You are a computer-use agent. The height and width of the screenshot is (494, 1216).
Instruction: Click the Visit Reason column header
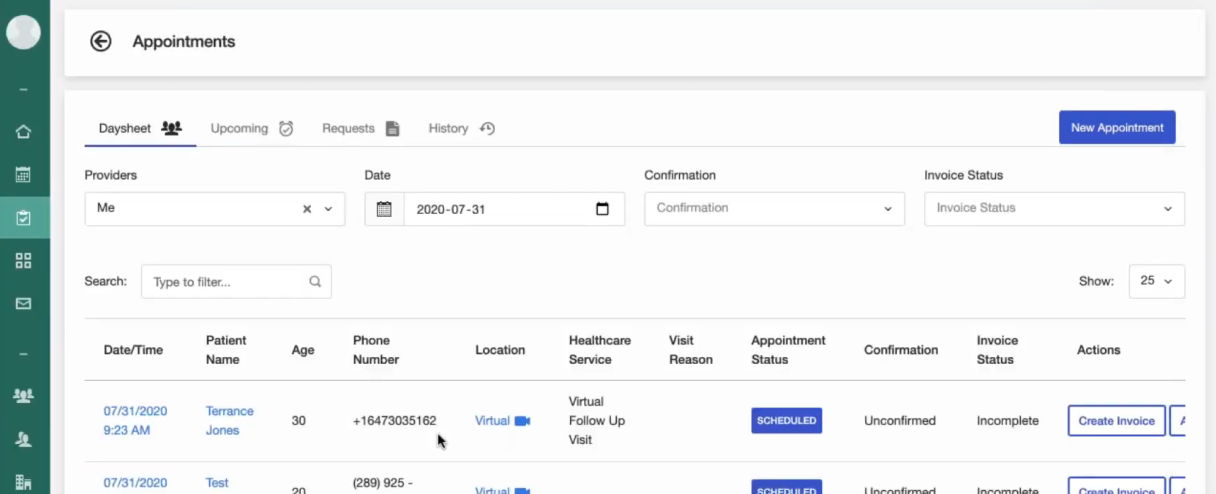point(691,350)
